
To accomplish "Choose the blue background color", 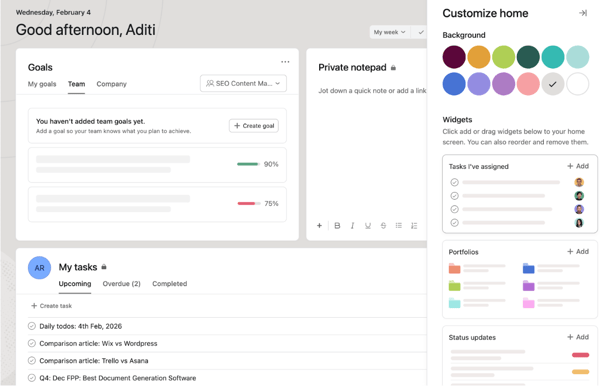I will [x=454, y=84].
